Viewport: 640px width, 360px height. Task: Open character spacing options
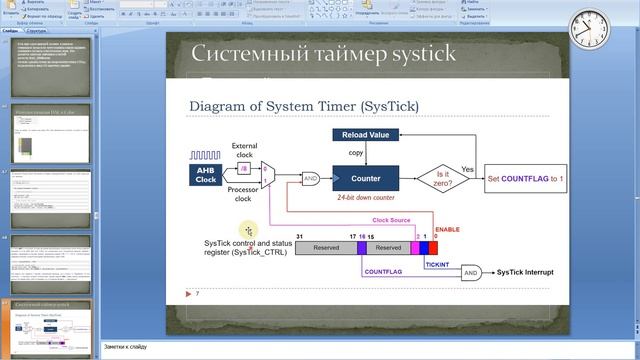[163, 14]
